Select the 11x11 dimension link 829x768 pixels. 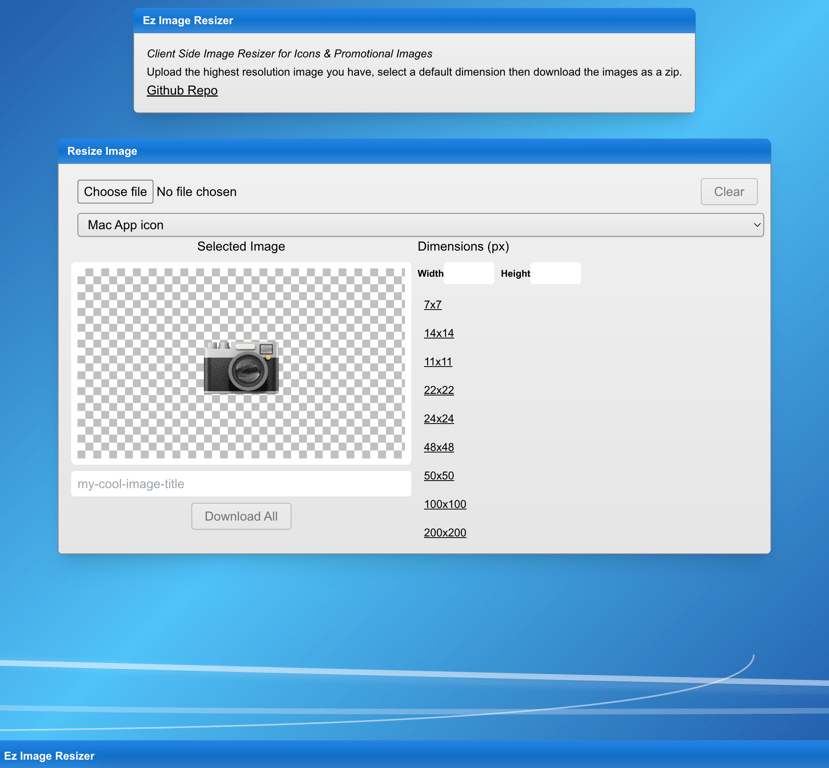tap(438, 362)
